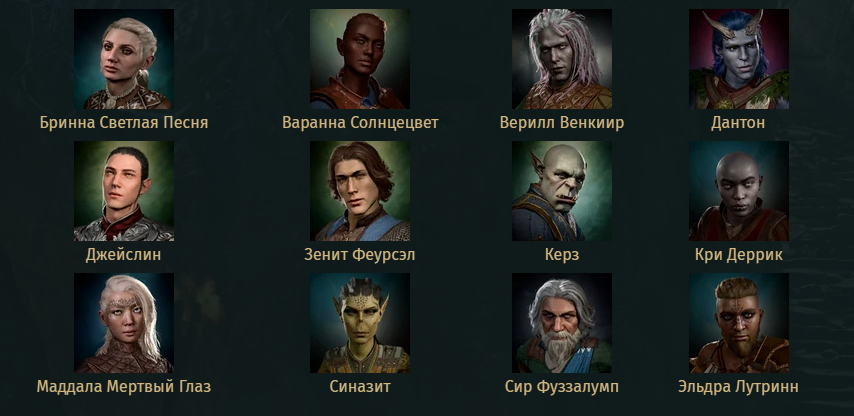
Task: Pick Джейслин elf portrait
Action: pos(124,191)
